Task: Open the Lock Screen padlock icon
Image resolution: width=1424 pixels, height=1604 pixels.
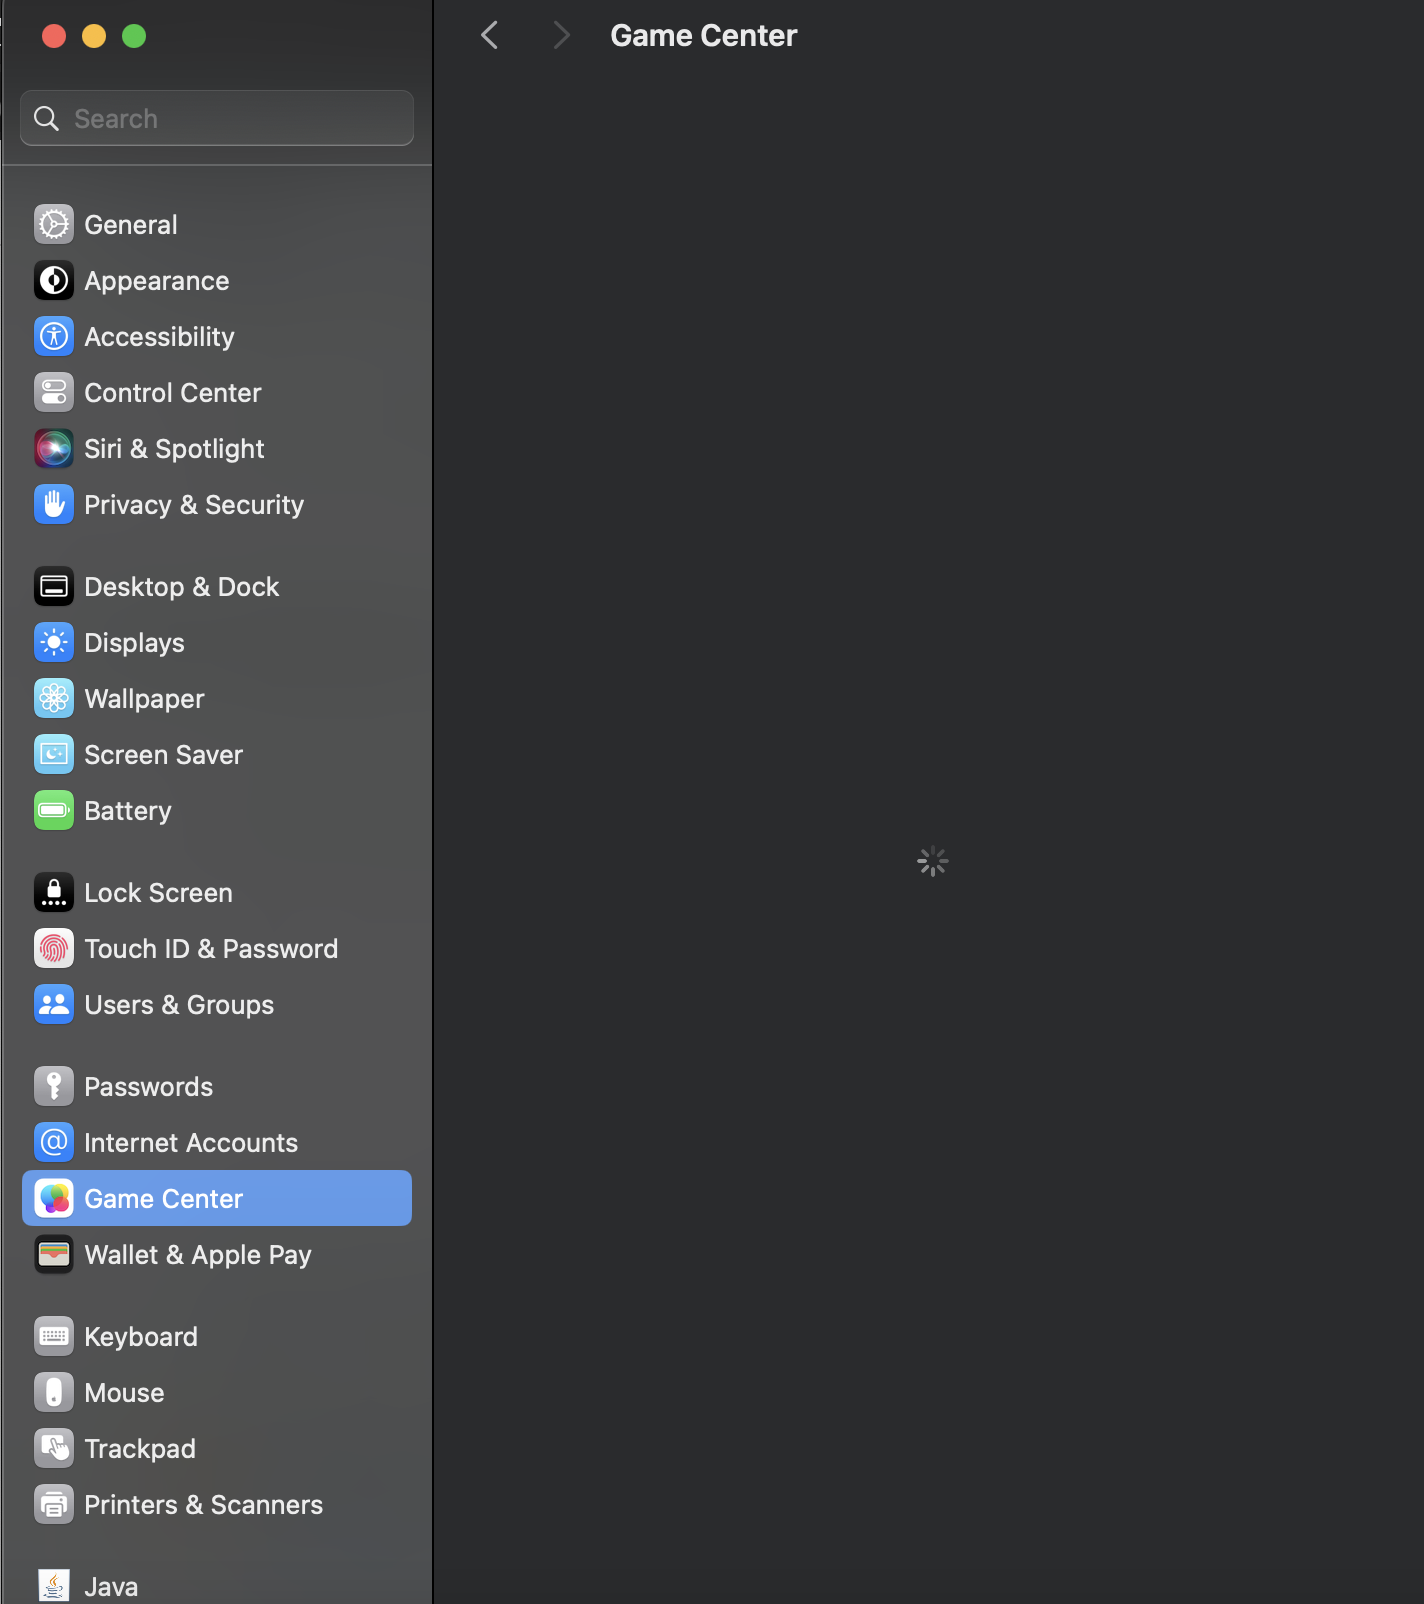Action: (x=54, y=893)
